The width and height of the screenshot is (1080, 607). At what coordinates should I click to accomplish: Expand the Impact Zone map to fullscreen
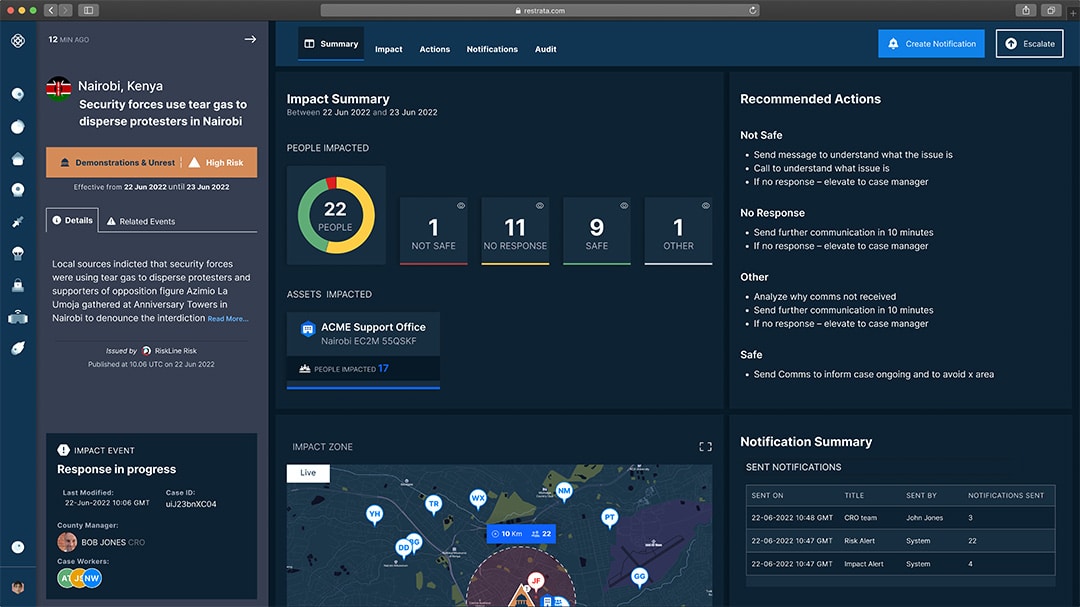[x=705, y=446]
